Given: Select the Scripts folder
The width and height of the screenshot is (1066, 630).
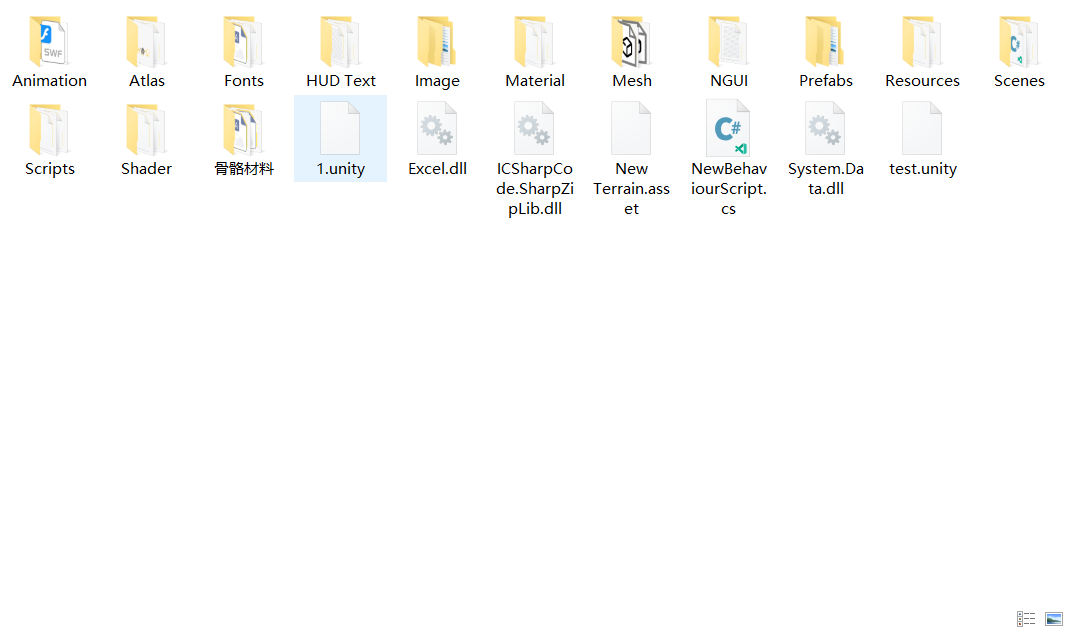Looking at the screenshot, I should pyautogui.click(x=49, y=131).
